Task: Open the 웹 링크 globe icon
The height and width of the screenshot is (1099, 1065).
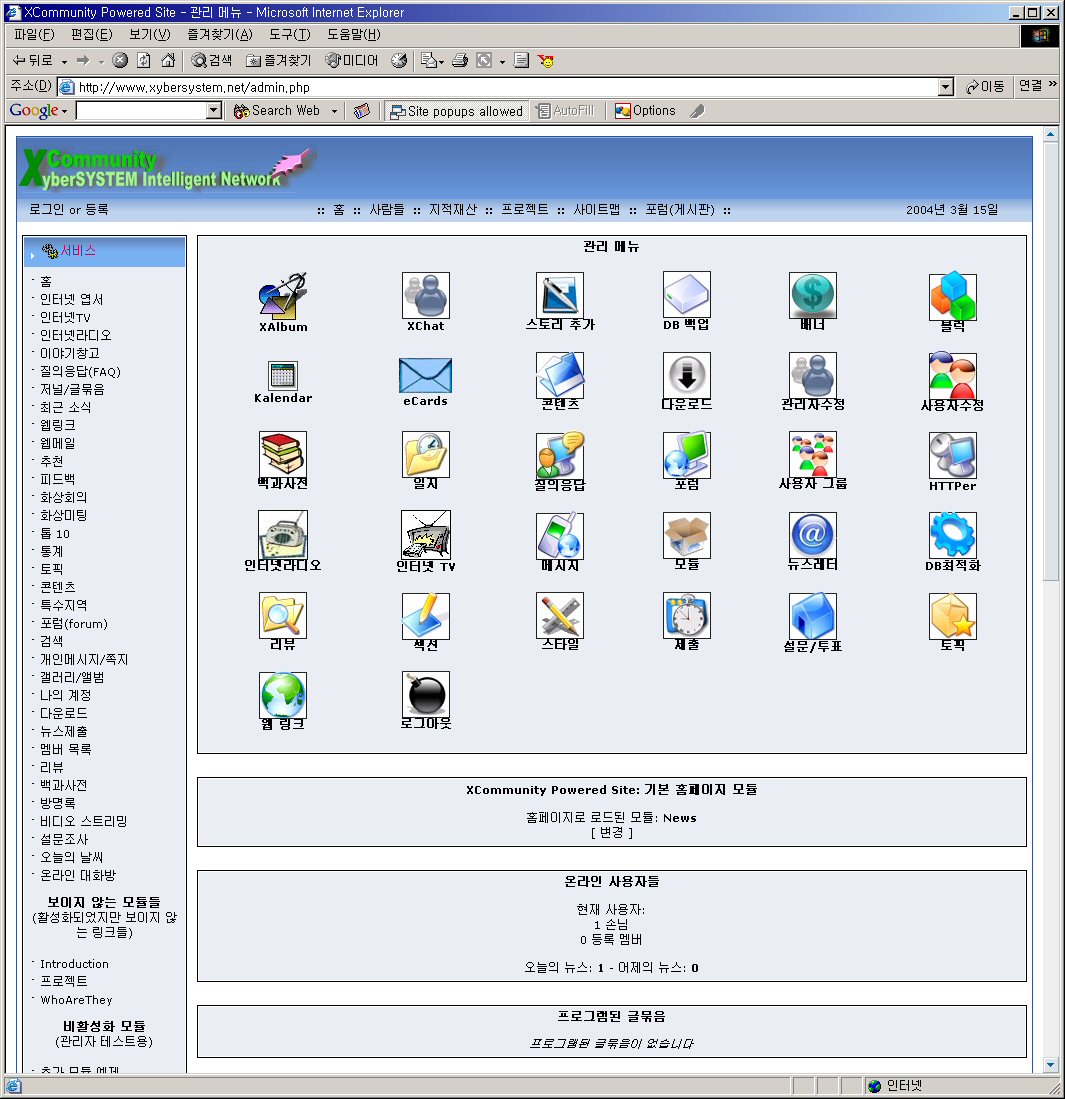Action: [x=283, y=694]
